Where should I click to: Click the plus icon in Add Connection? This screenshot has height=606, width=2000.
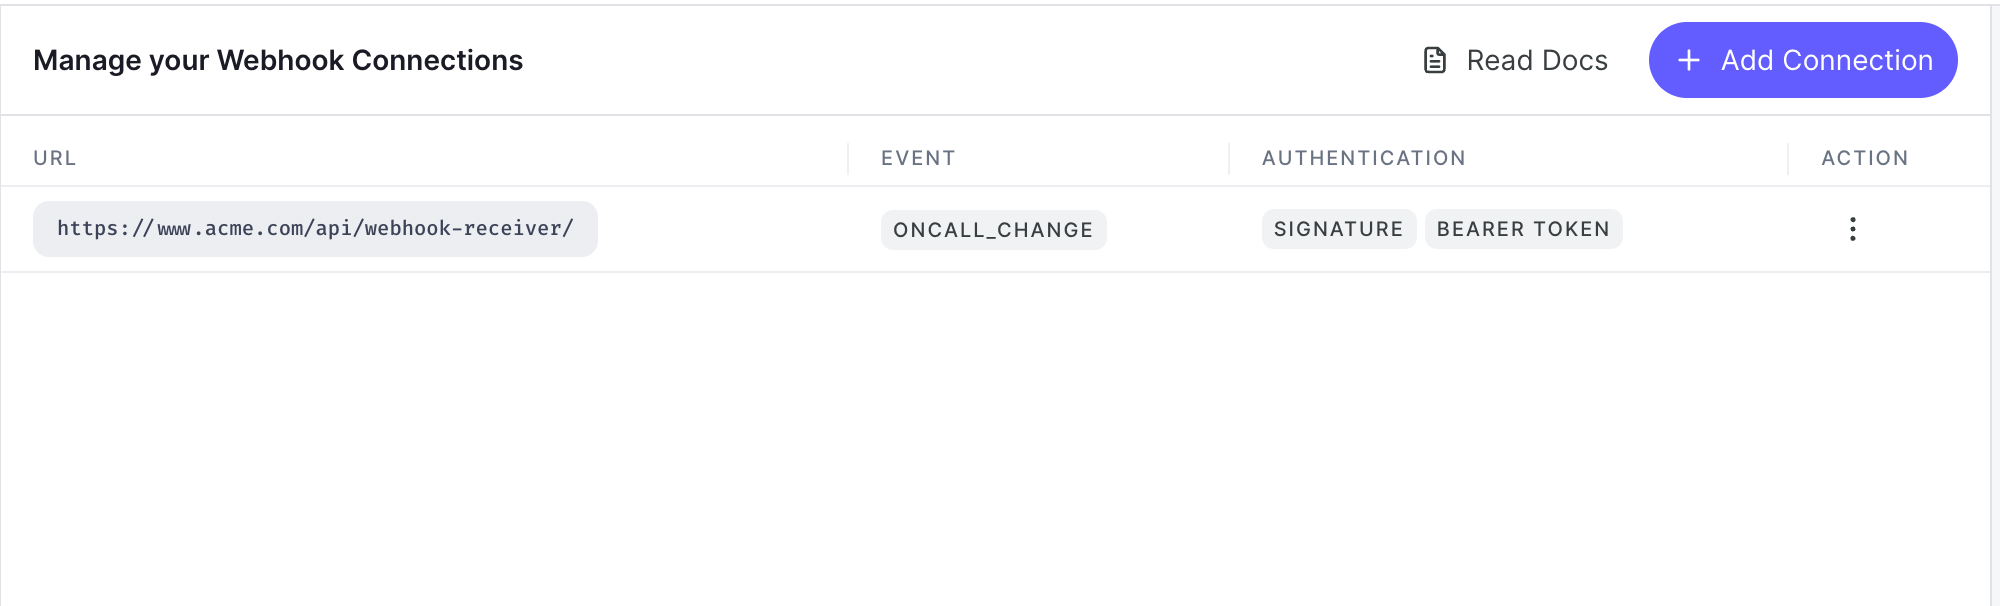[1689, 60]
